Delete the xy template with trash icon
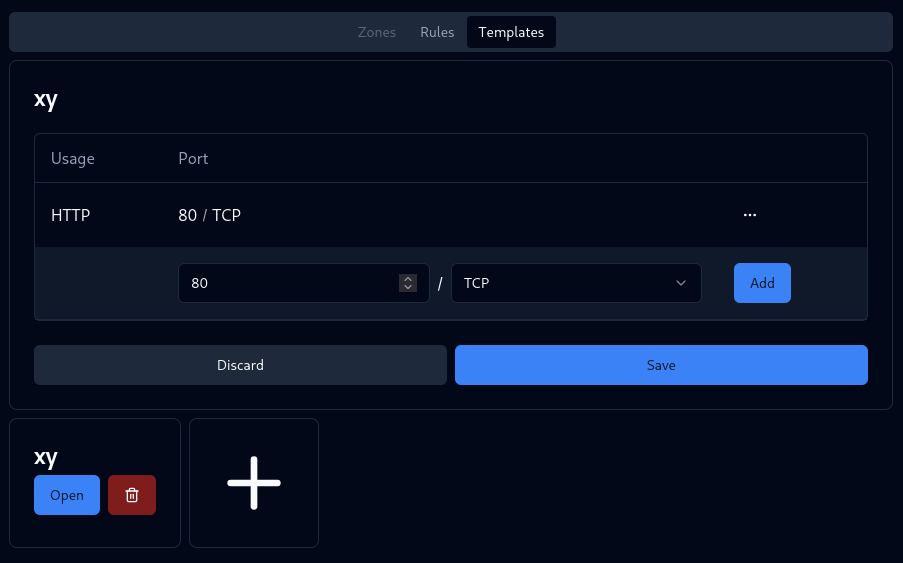 (x=132, y=495)
